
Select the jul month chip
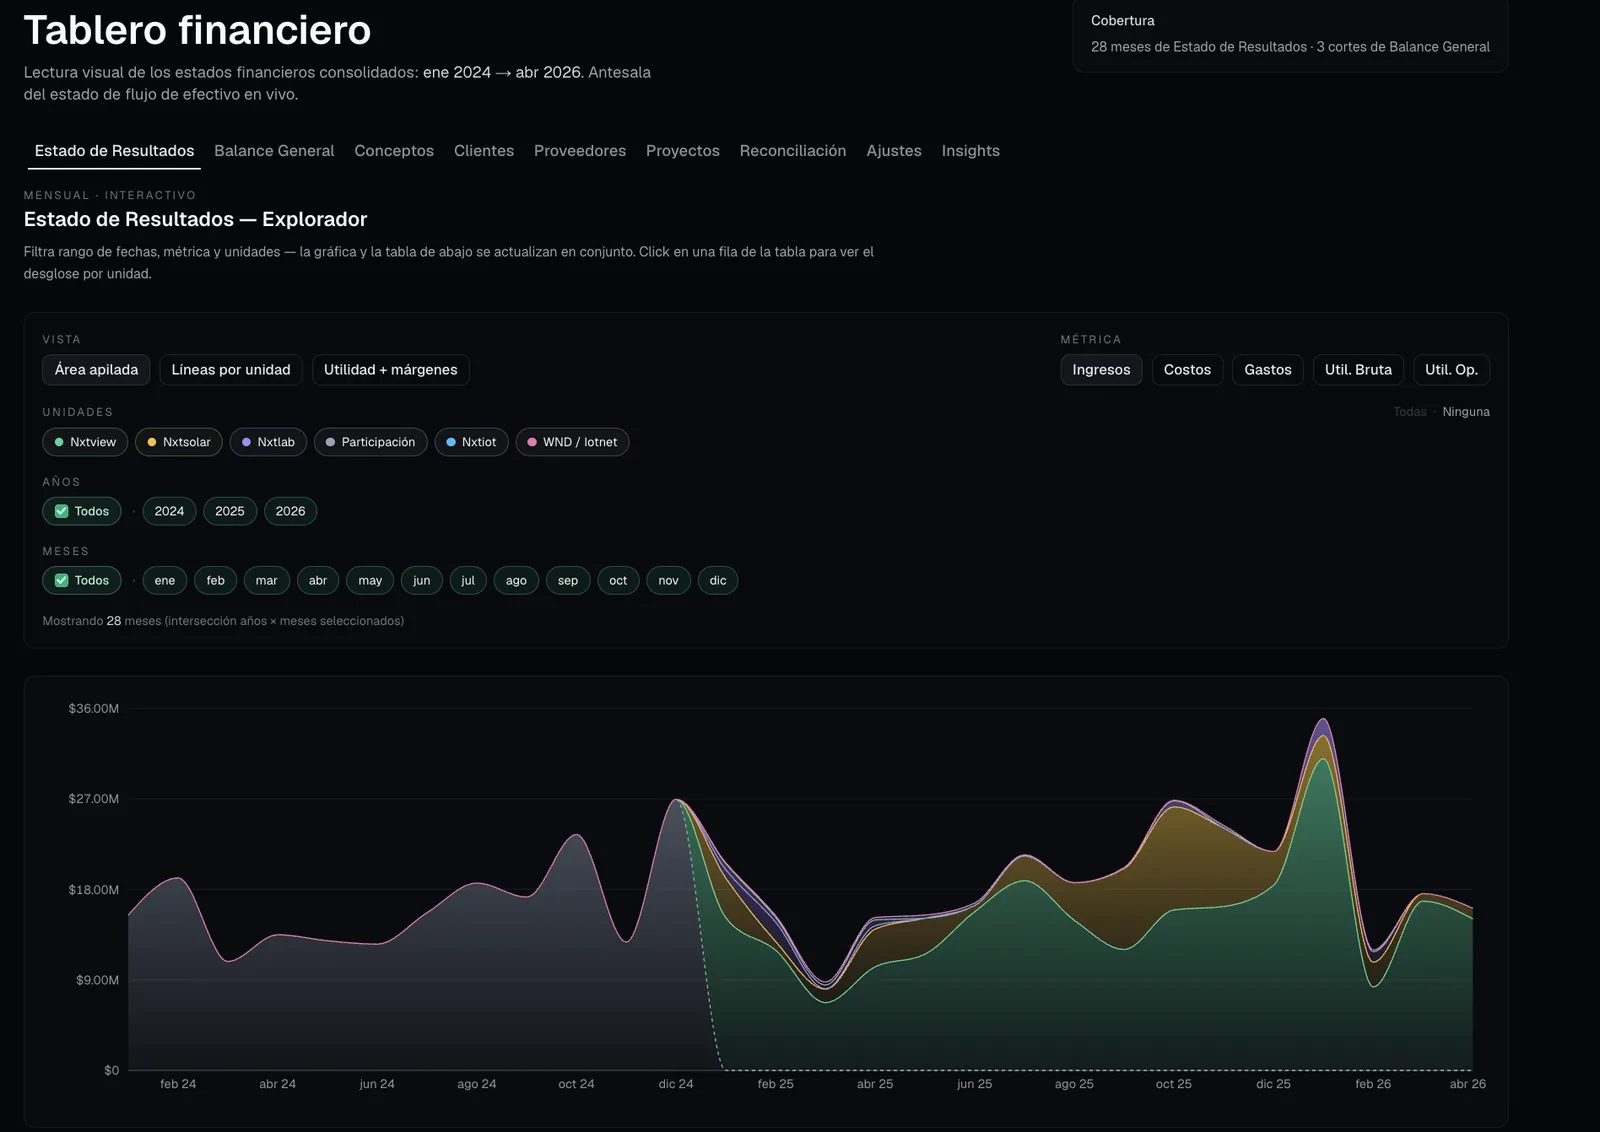coord(468,580)
